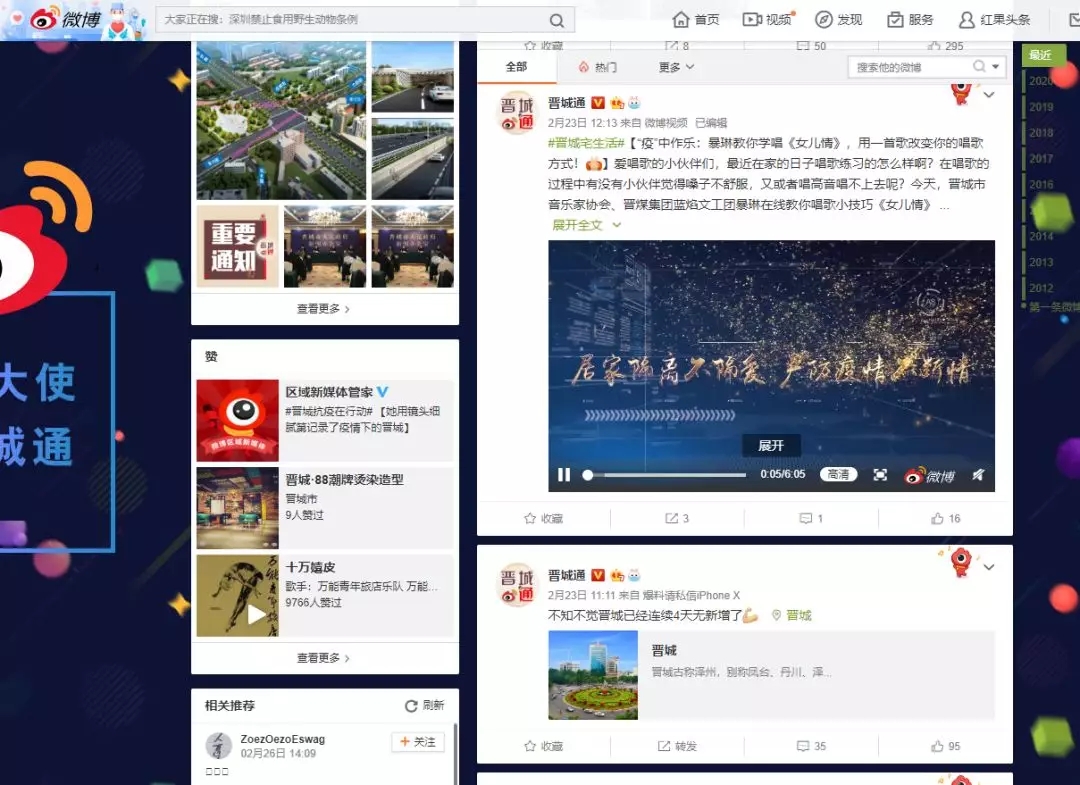Repost the video post showing 3
The height and width of the screenshot is (785, 1080).
(677, 519)
